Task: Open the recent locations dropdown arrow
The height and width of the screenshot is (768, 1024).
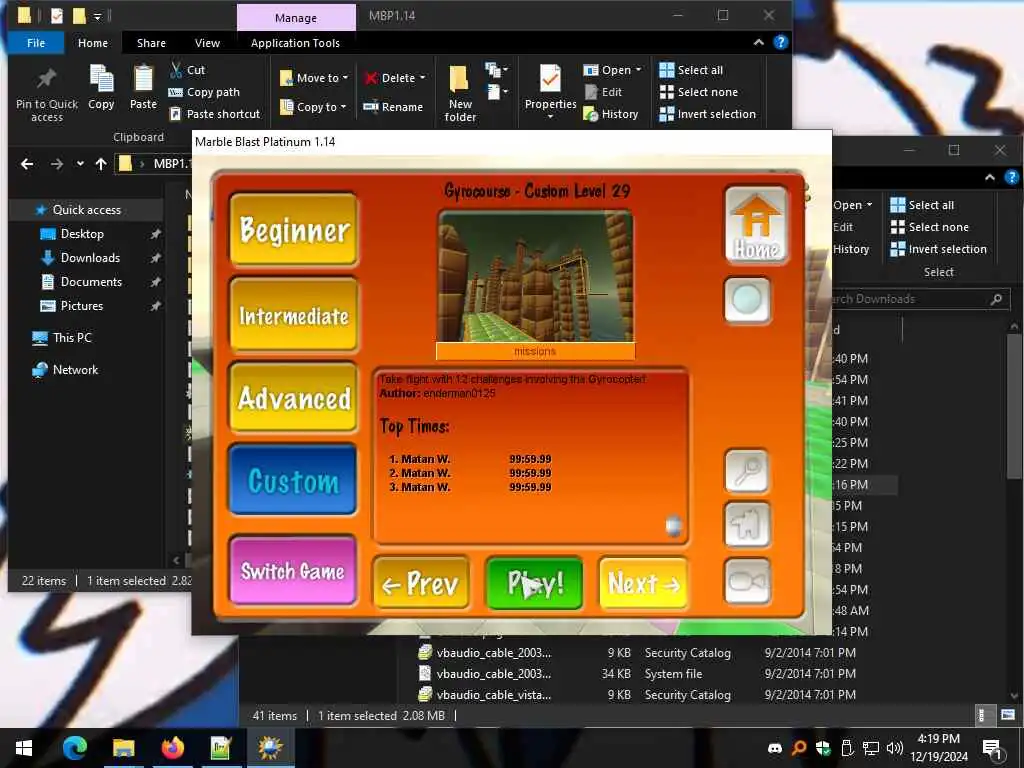Action: coord(80,164)
